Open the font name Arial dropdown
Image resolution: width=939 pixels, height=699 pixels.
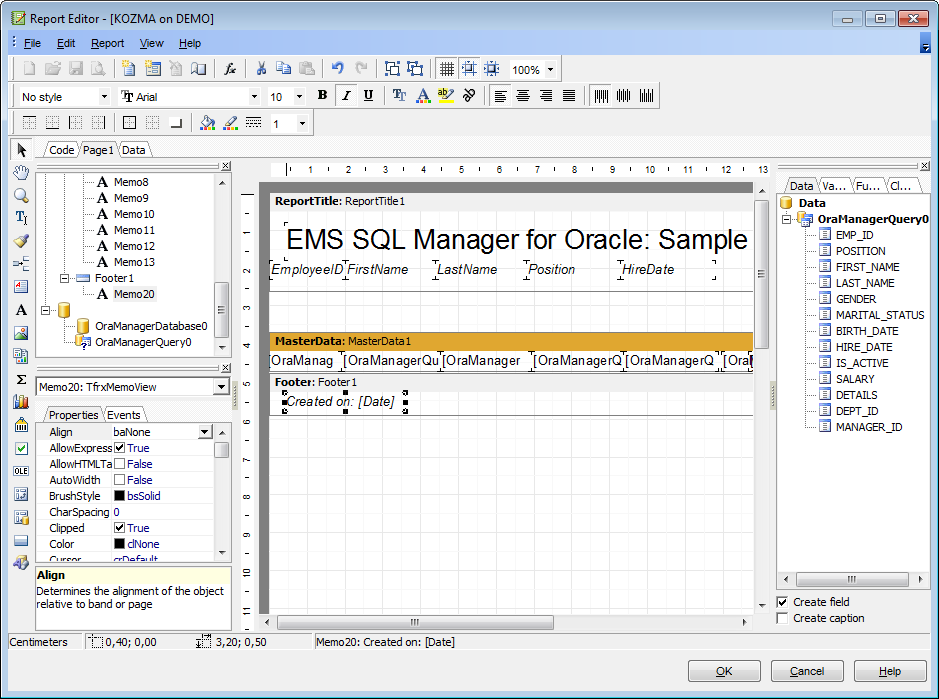pos(254,97)
